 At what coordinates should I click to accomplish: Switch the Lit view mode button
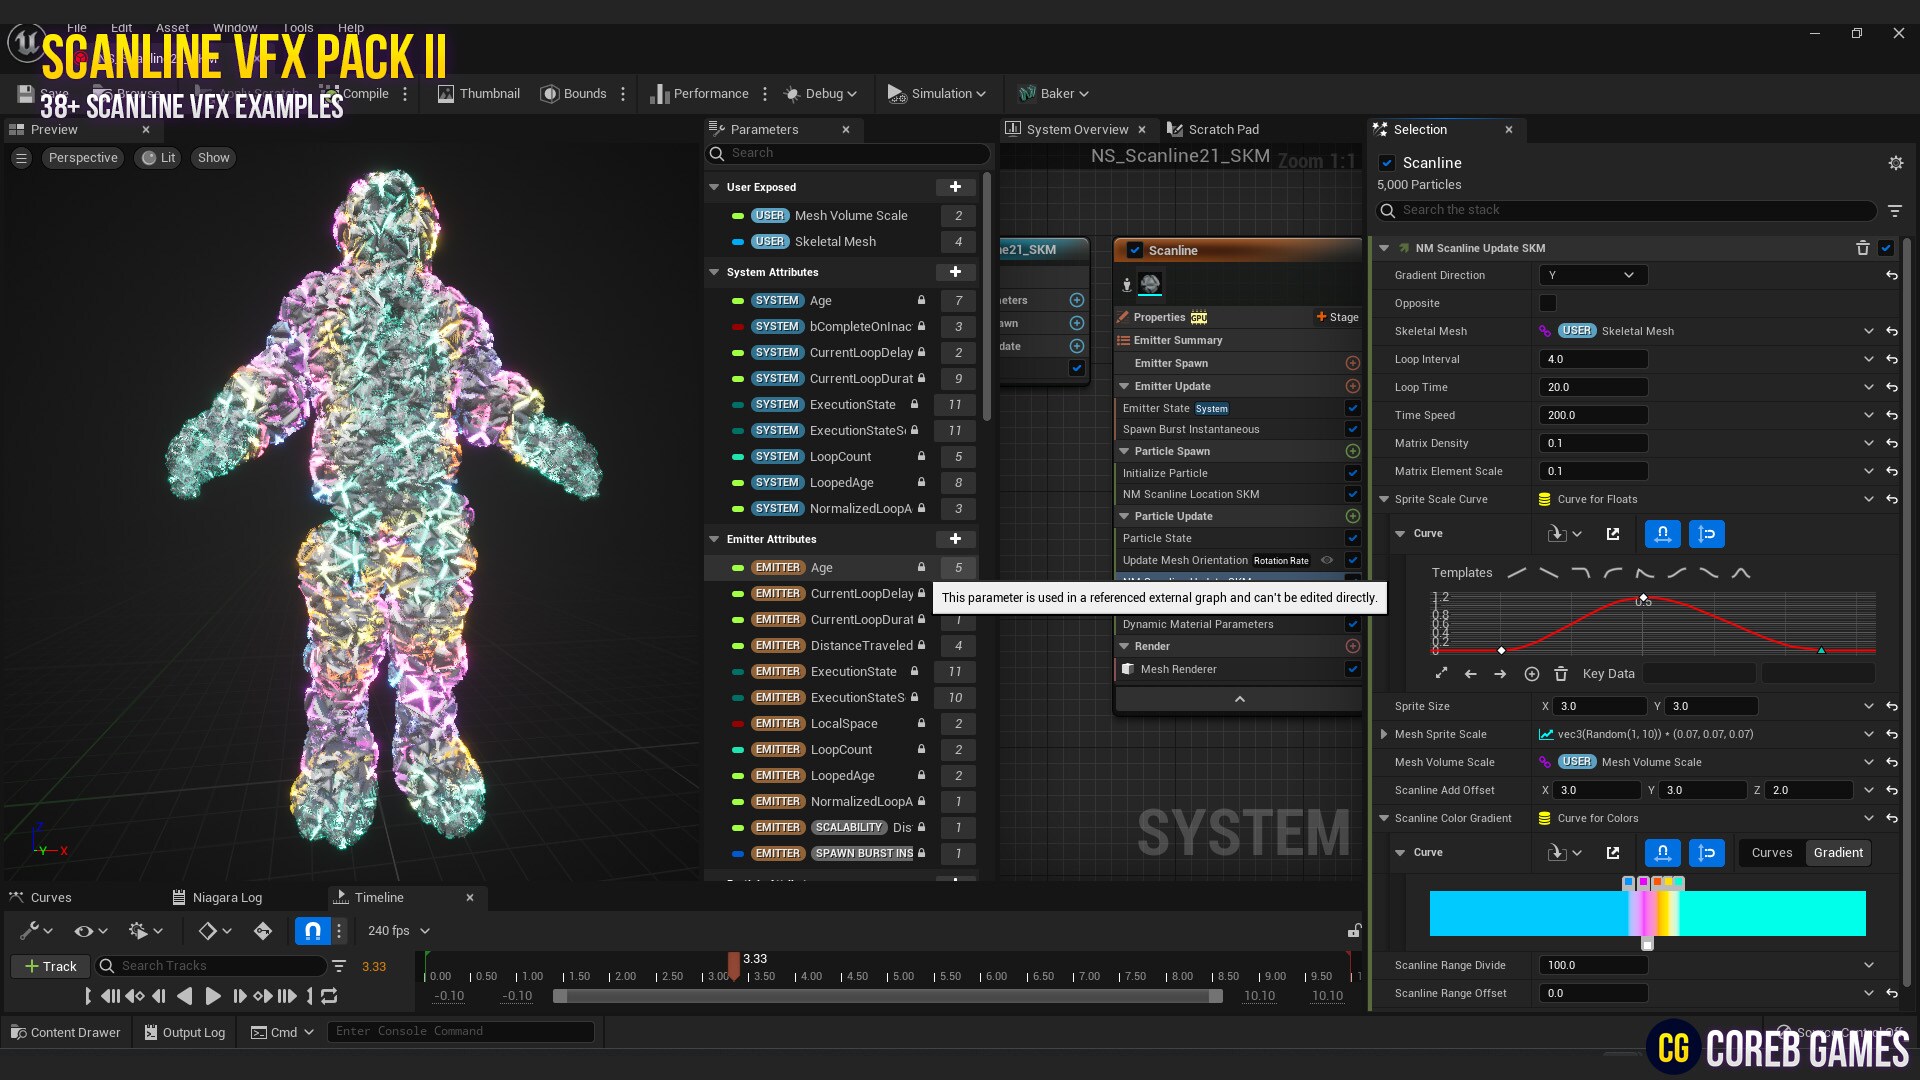tap(158, 158)
